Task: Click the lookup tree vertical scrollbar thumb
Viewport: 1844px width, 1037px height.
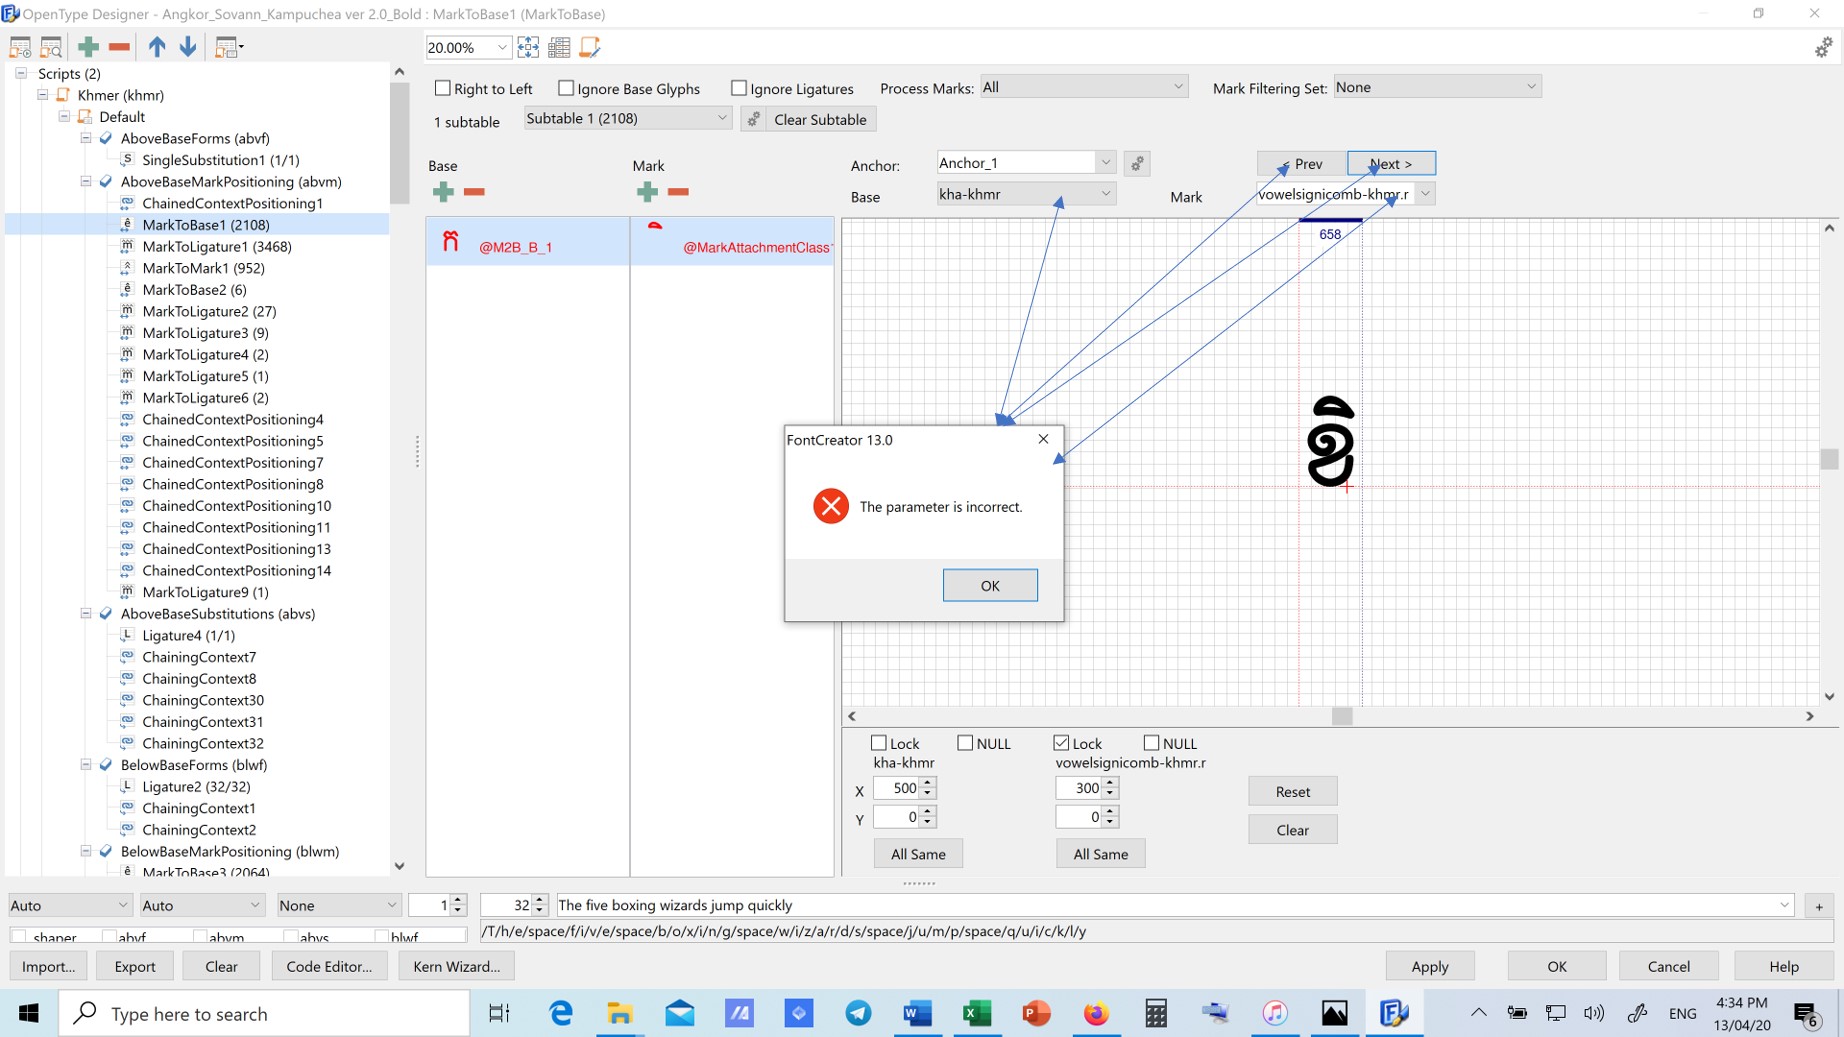Action: 399,143
